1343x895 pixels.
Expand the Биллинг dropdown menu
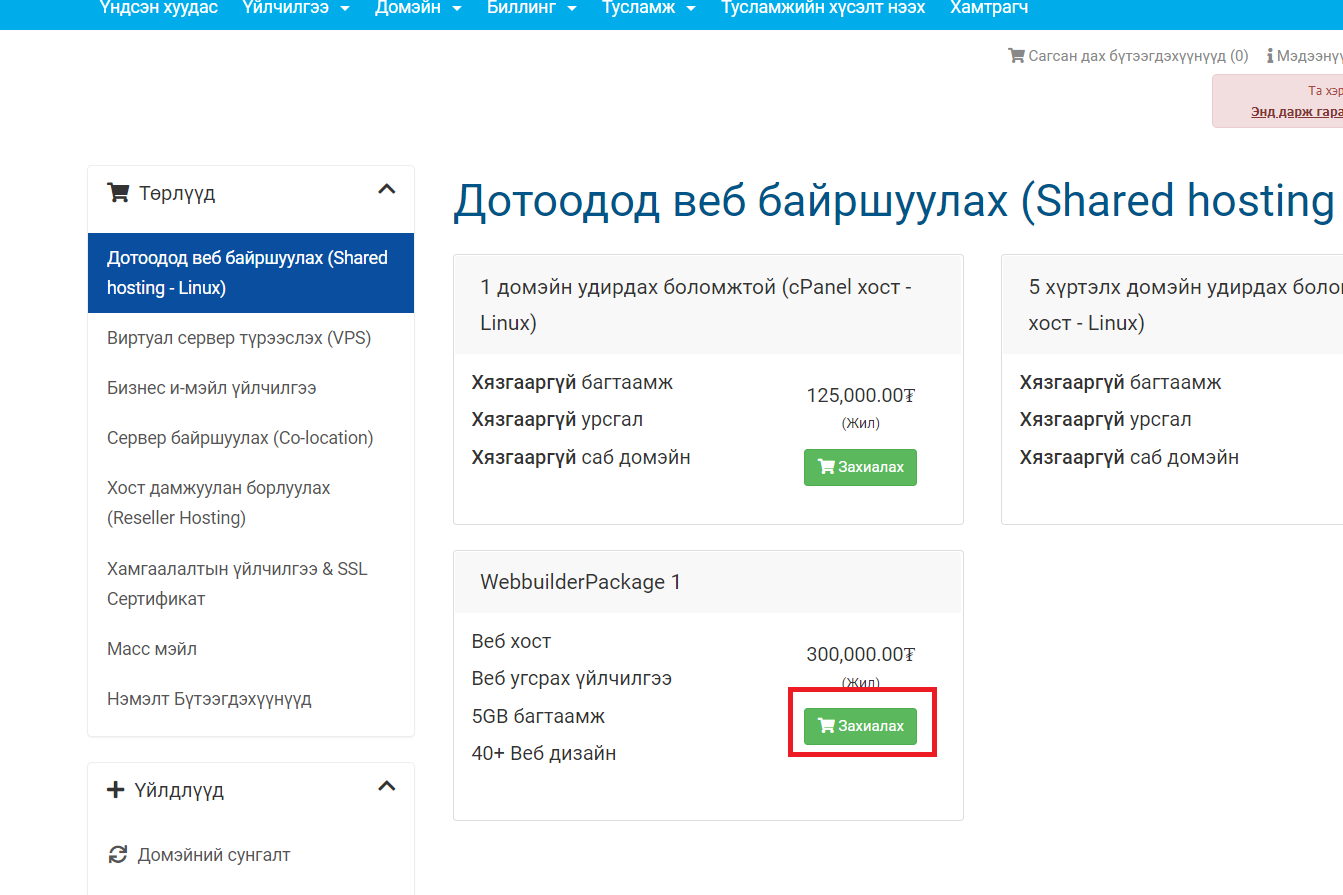tap(532, 8)
